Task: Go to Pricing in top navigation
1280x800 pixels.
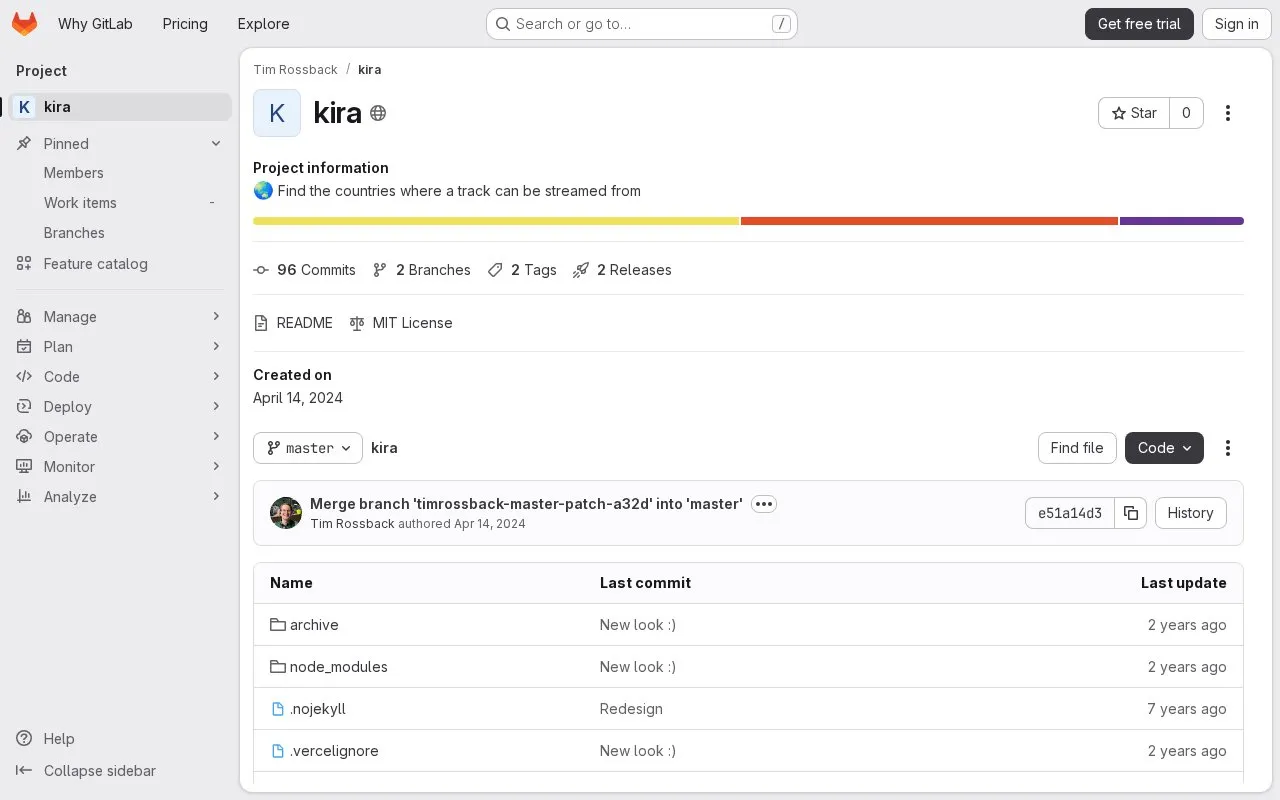Action: click(185, 24)
